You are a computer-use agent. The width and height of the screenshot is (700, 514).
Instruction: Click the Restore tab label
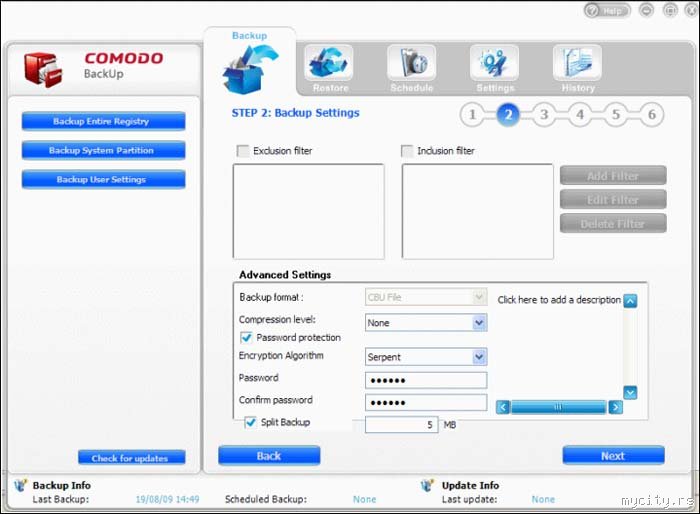click(330, 88)
